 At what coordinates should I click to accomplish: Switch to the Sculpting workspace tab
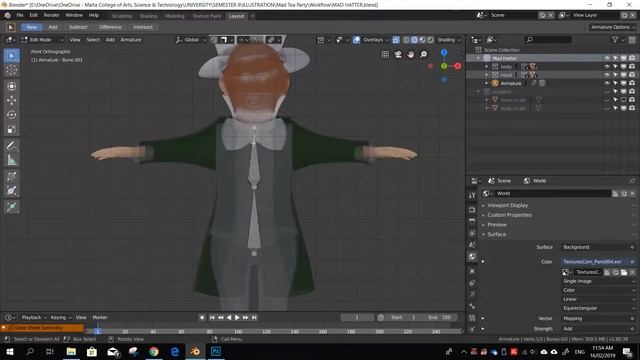point(122,16)
